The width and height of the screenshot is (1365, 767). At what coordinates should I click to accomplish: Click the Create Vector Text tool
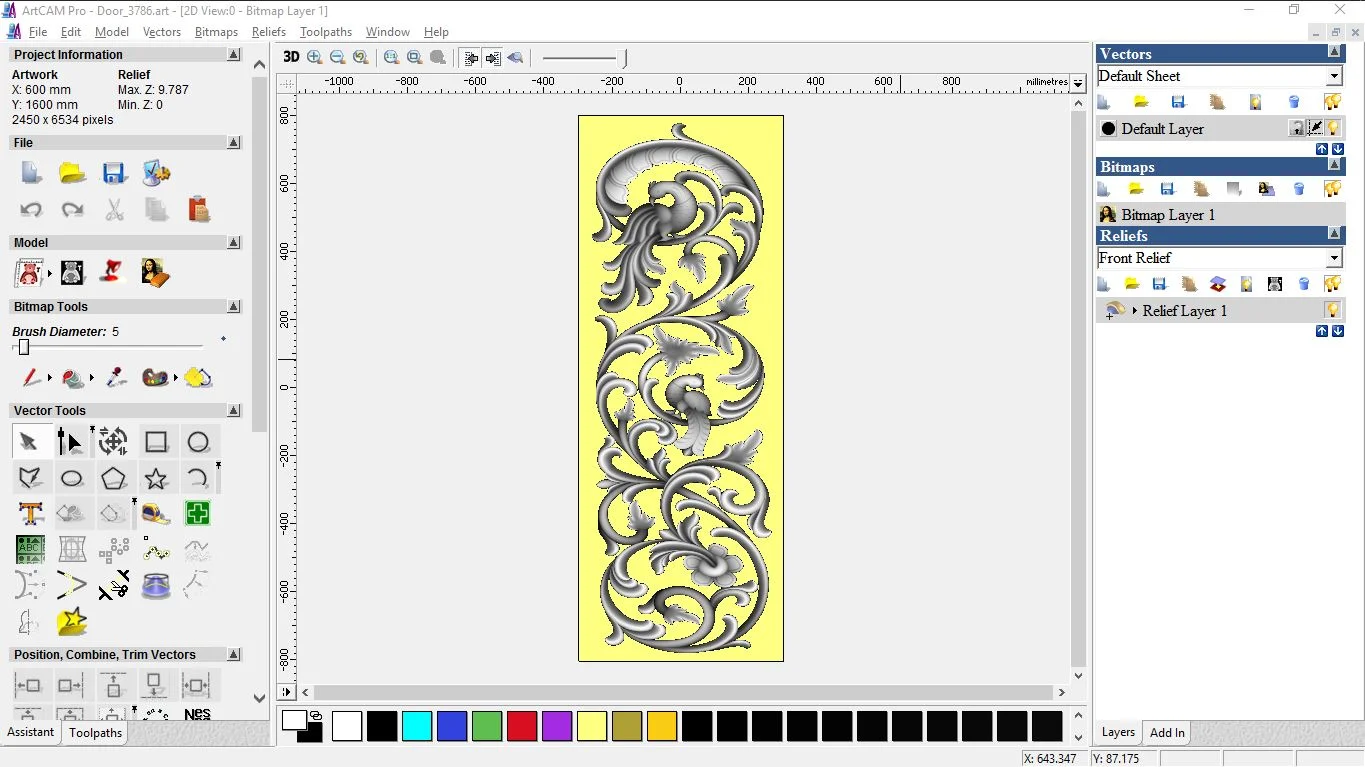pos(30,514)
